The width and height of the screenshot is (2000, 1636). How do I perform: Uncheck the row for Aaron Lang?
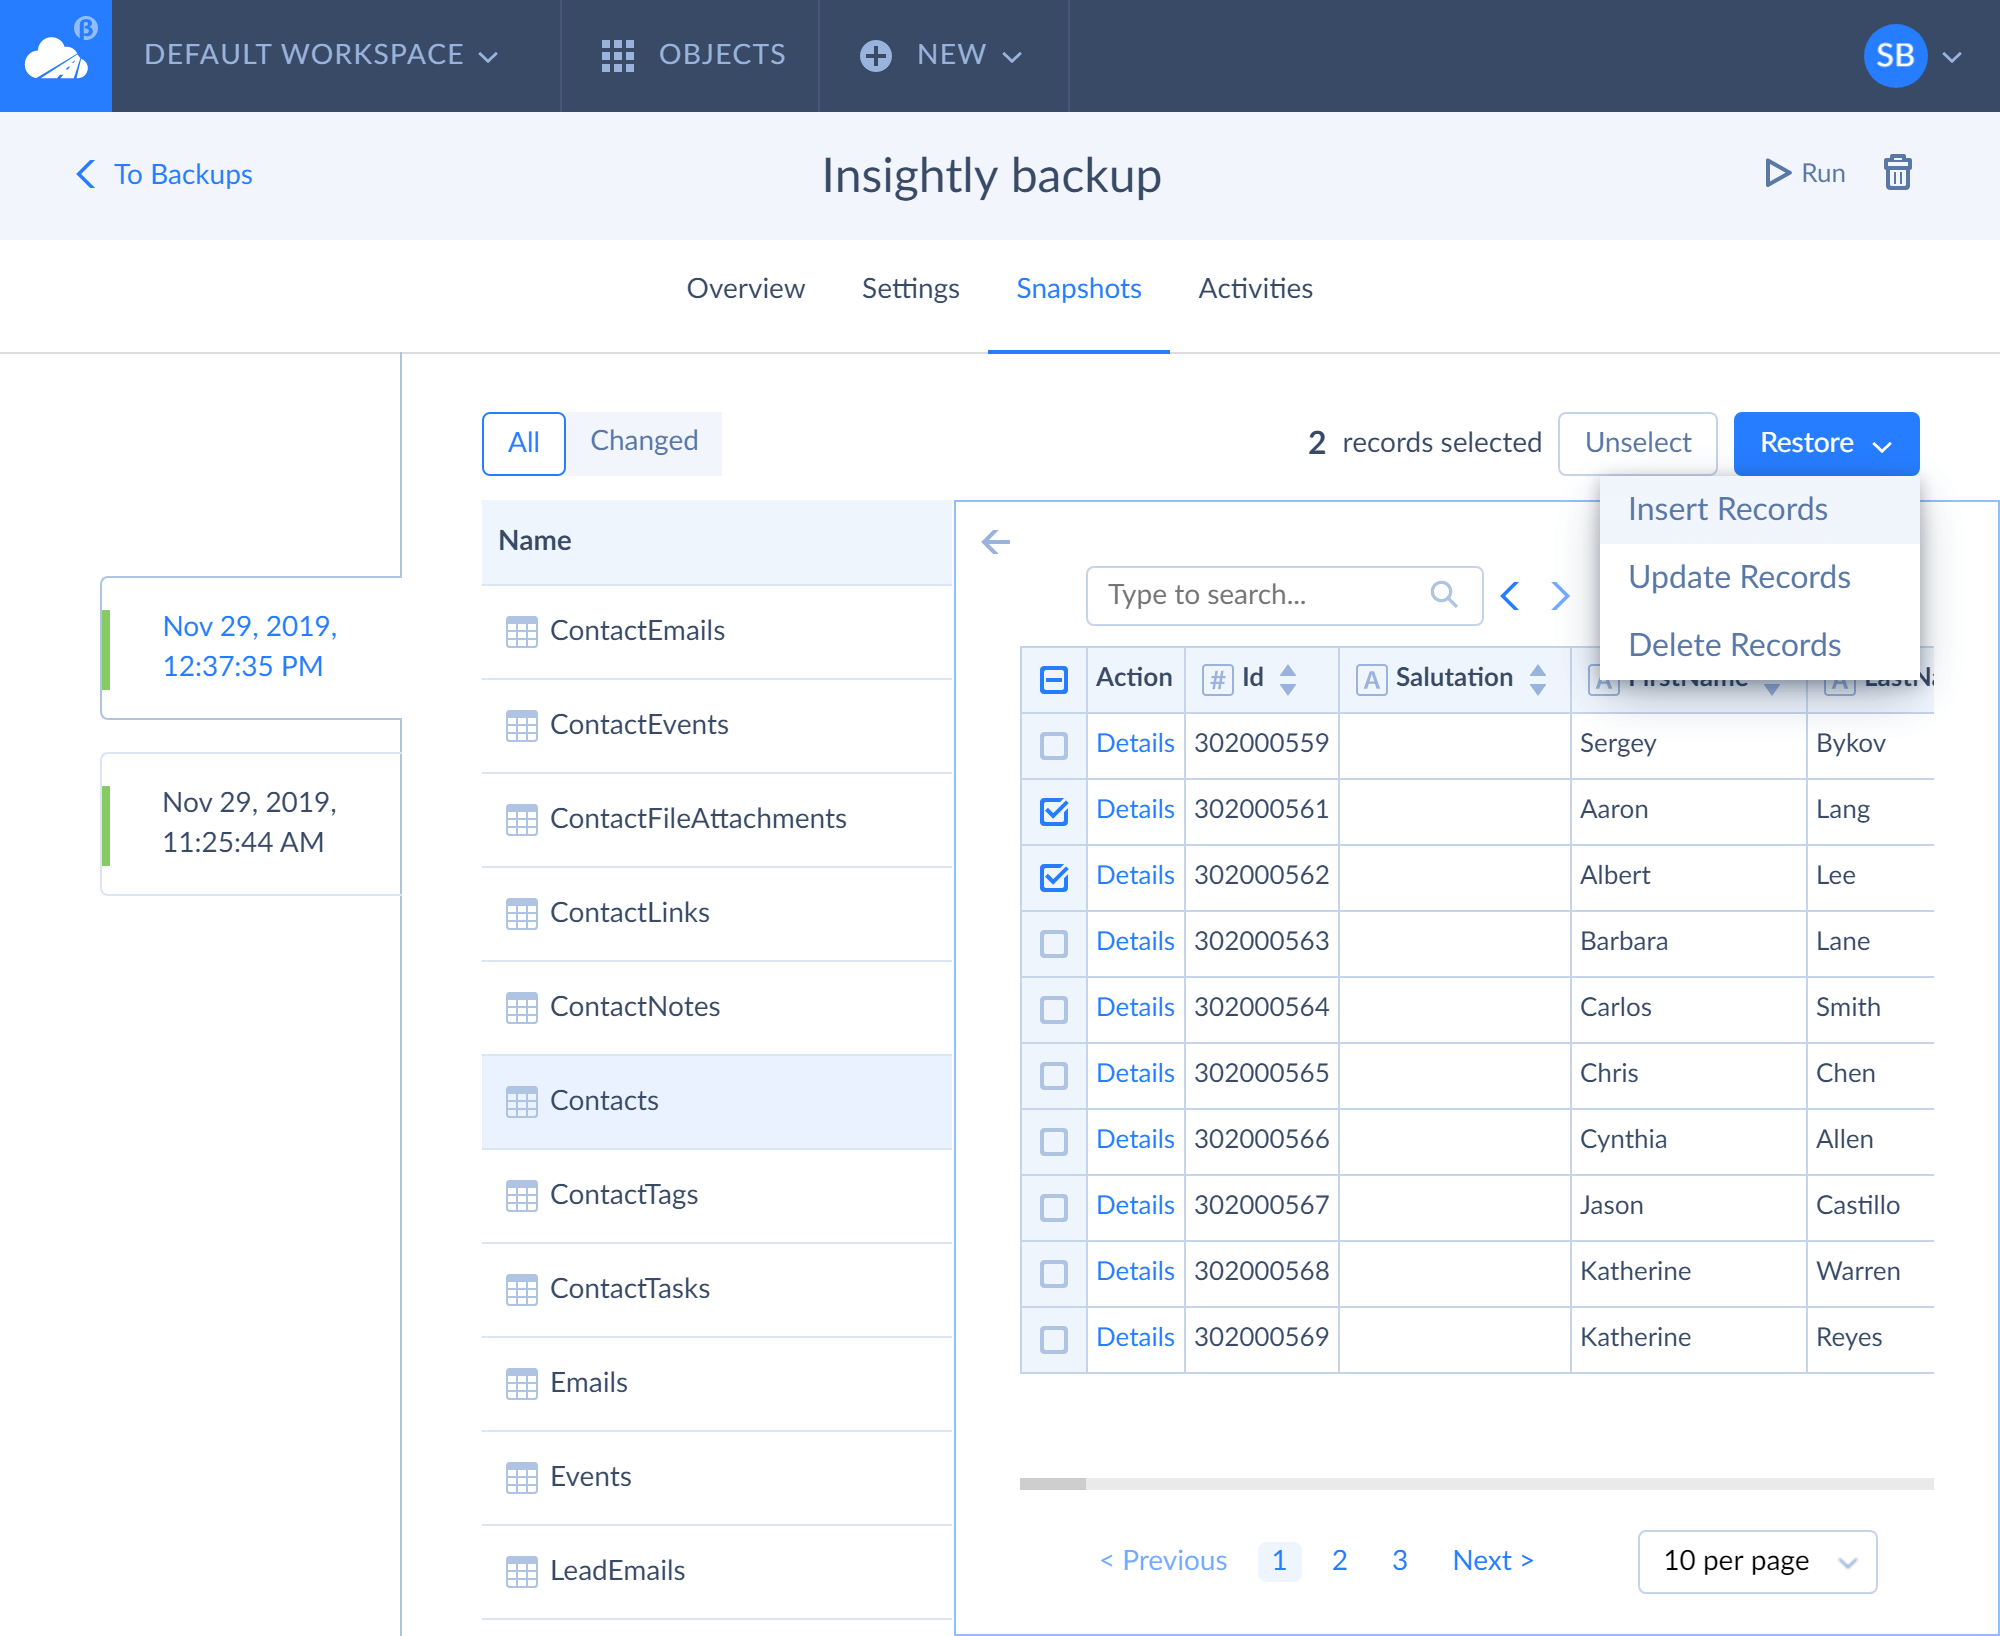pyautogui.click(x=1054, y=812)
